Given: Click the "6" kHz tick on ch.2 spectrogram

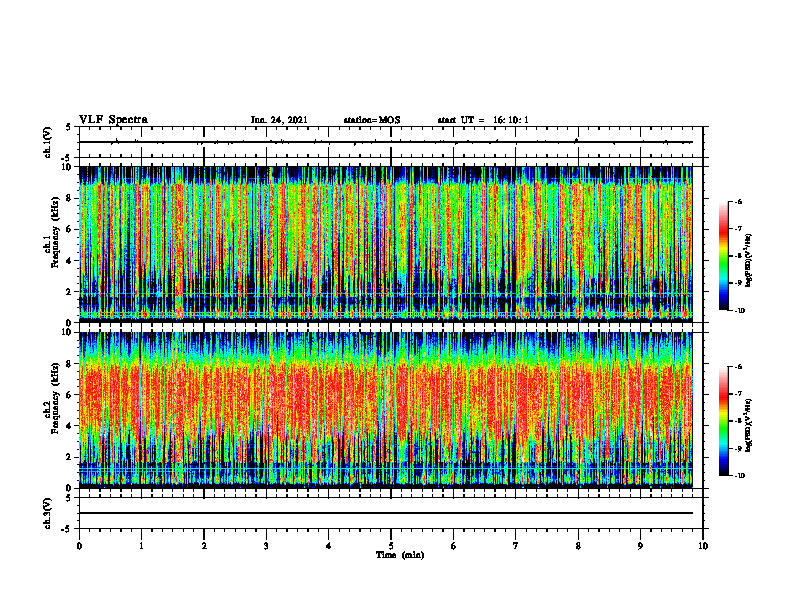Looking at the screenshot, I should 70,395.
